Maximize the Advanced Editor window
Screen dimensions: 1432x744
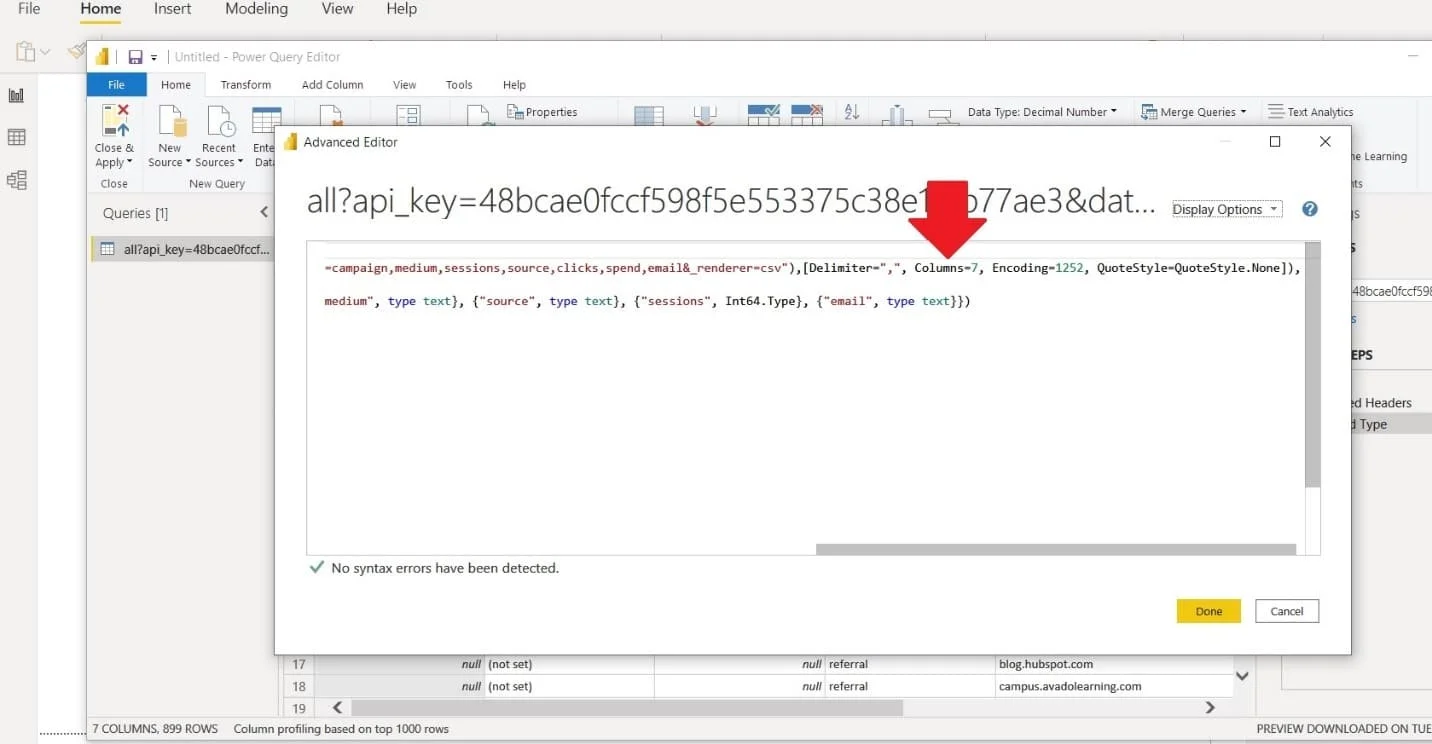(x=1275, y=142)
